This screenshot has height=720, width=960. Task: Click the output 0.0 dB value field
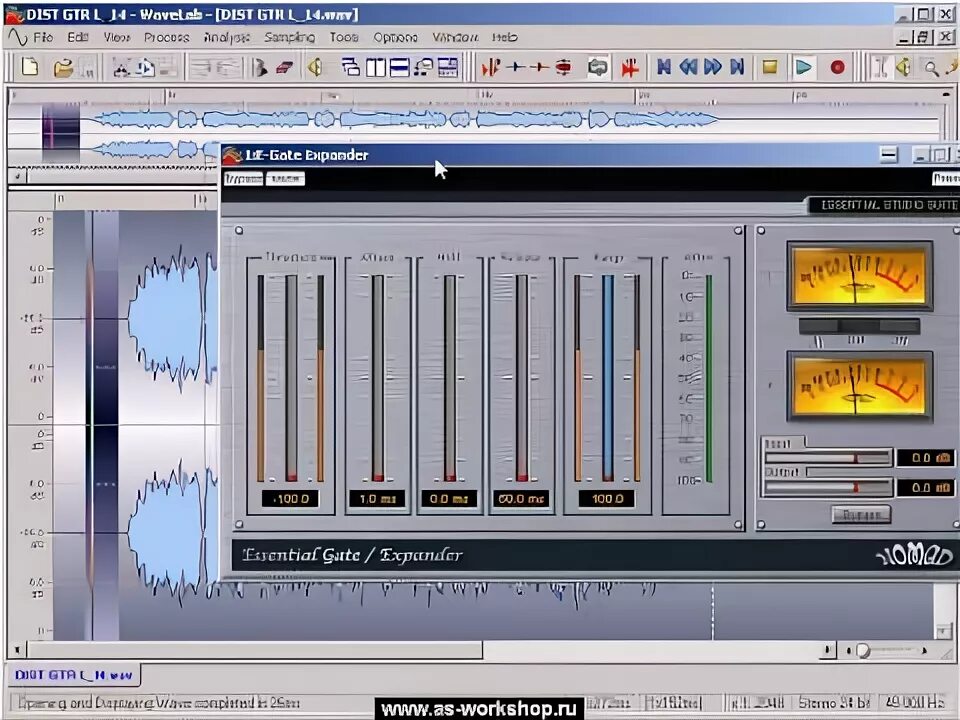[x=925, y=487]
